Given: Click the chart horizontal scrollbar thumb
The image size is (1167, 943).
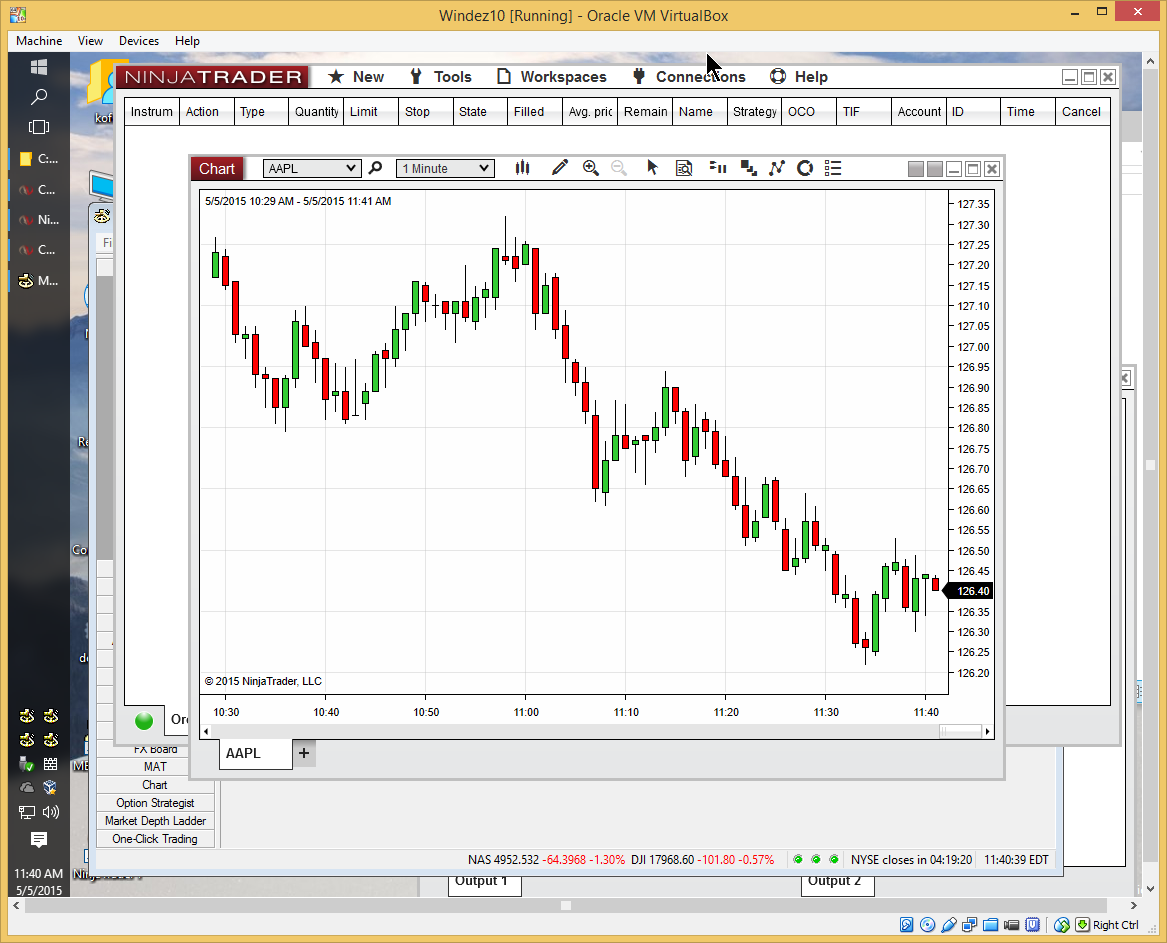Looking at the screenshot, I should 961,732.
